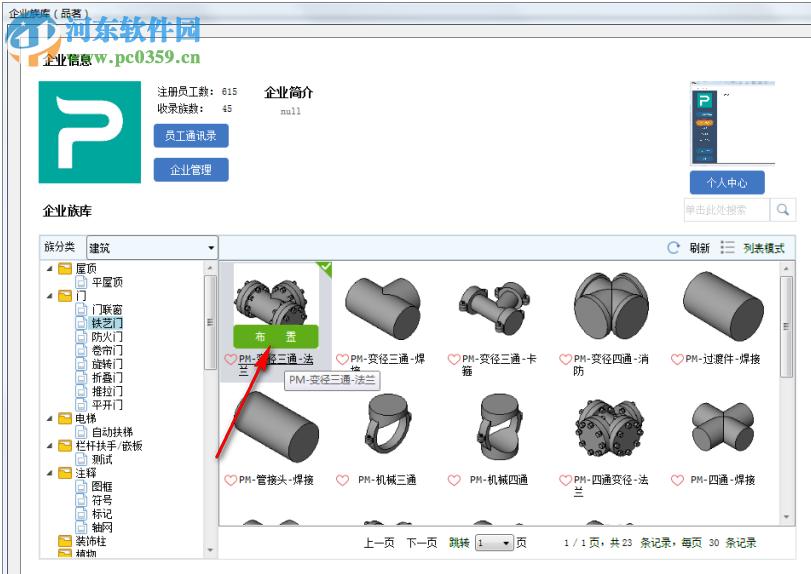Favorite PM-变径四通-消防 with heart icon

pyautogui.click(x=565, y=359)
